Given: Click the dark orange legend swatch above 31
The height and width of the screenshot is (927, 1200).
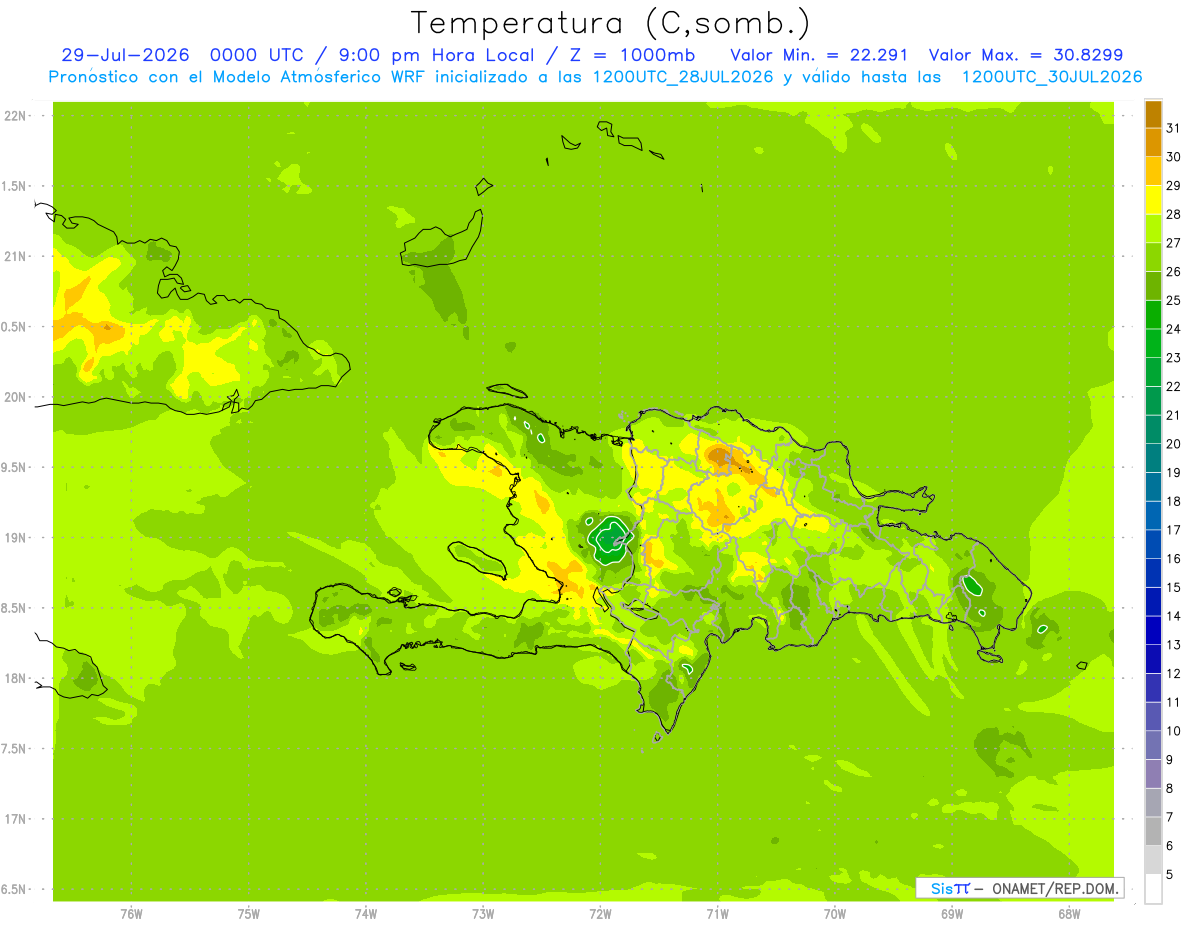Looking at the screenshot, I should (1153, 114).
